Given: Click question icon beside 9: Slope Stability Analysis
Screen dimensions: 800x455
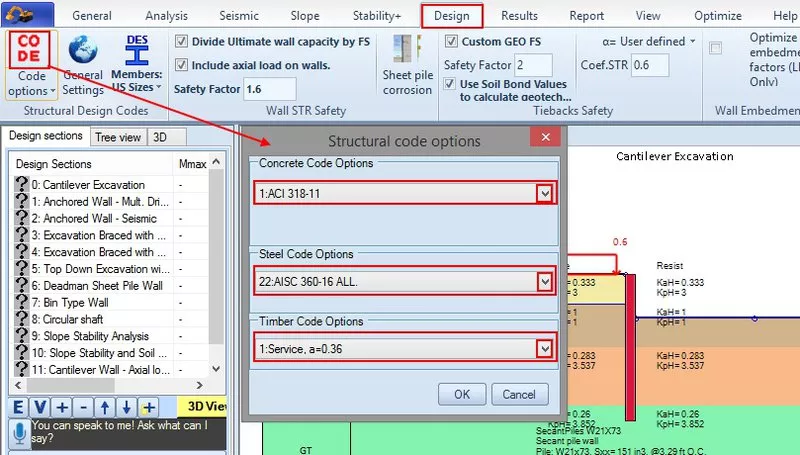Looking at the screenshot, I should 21,336.
